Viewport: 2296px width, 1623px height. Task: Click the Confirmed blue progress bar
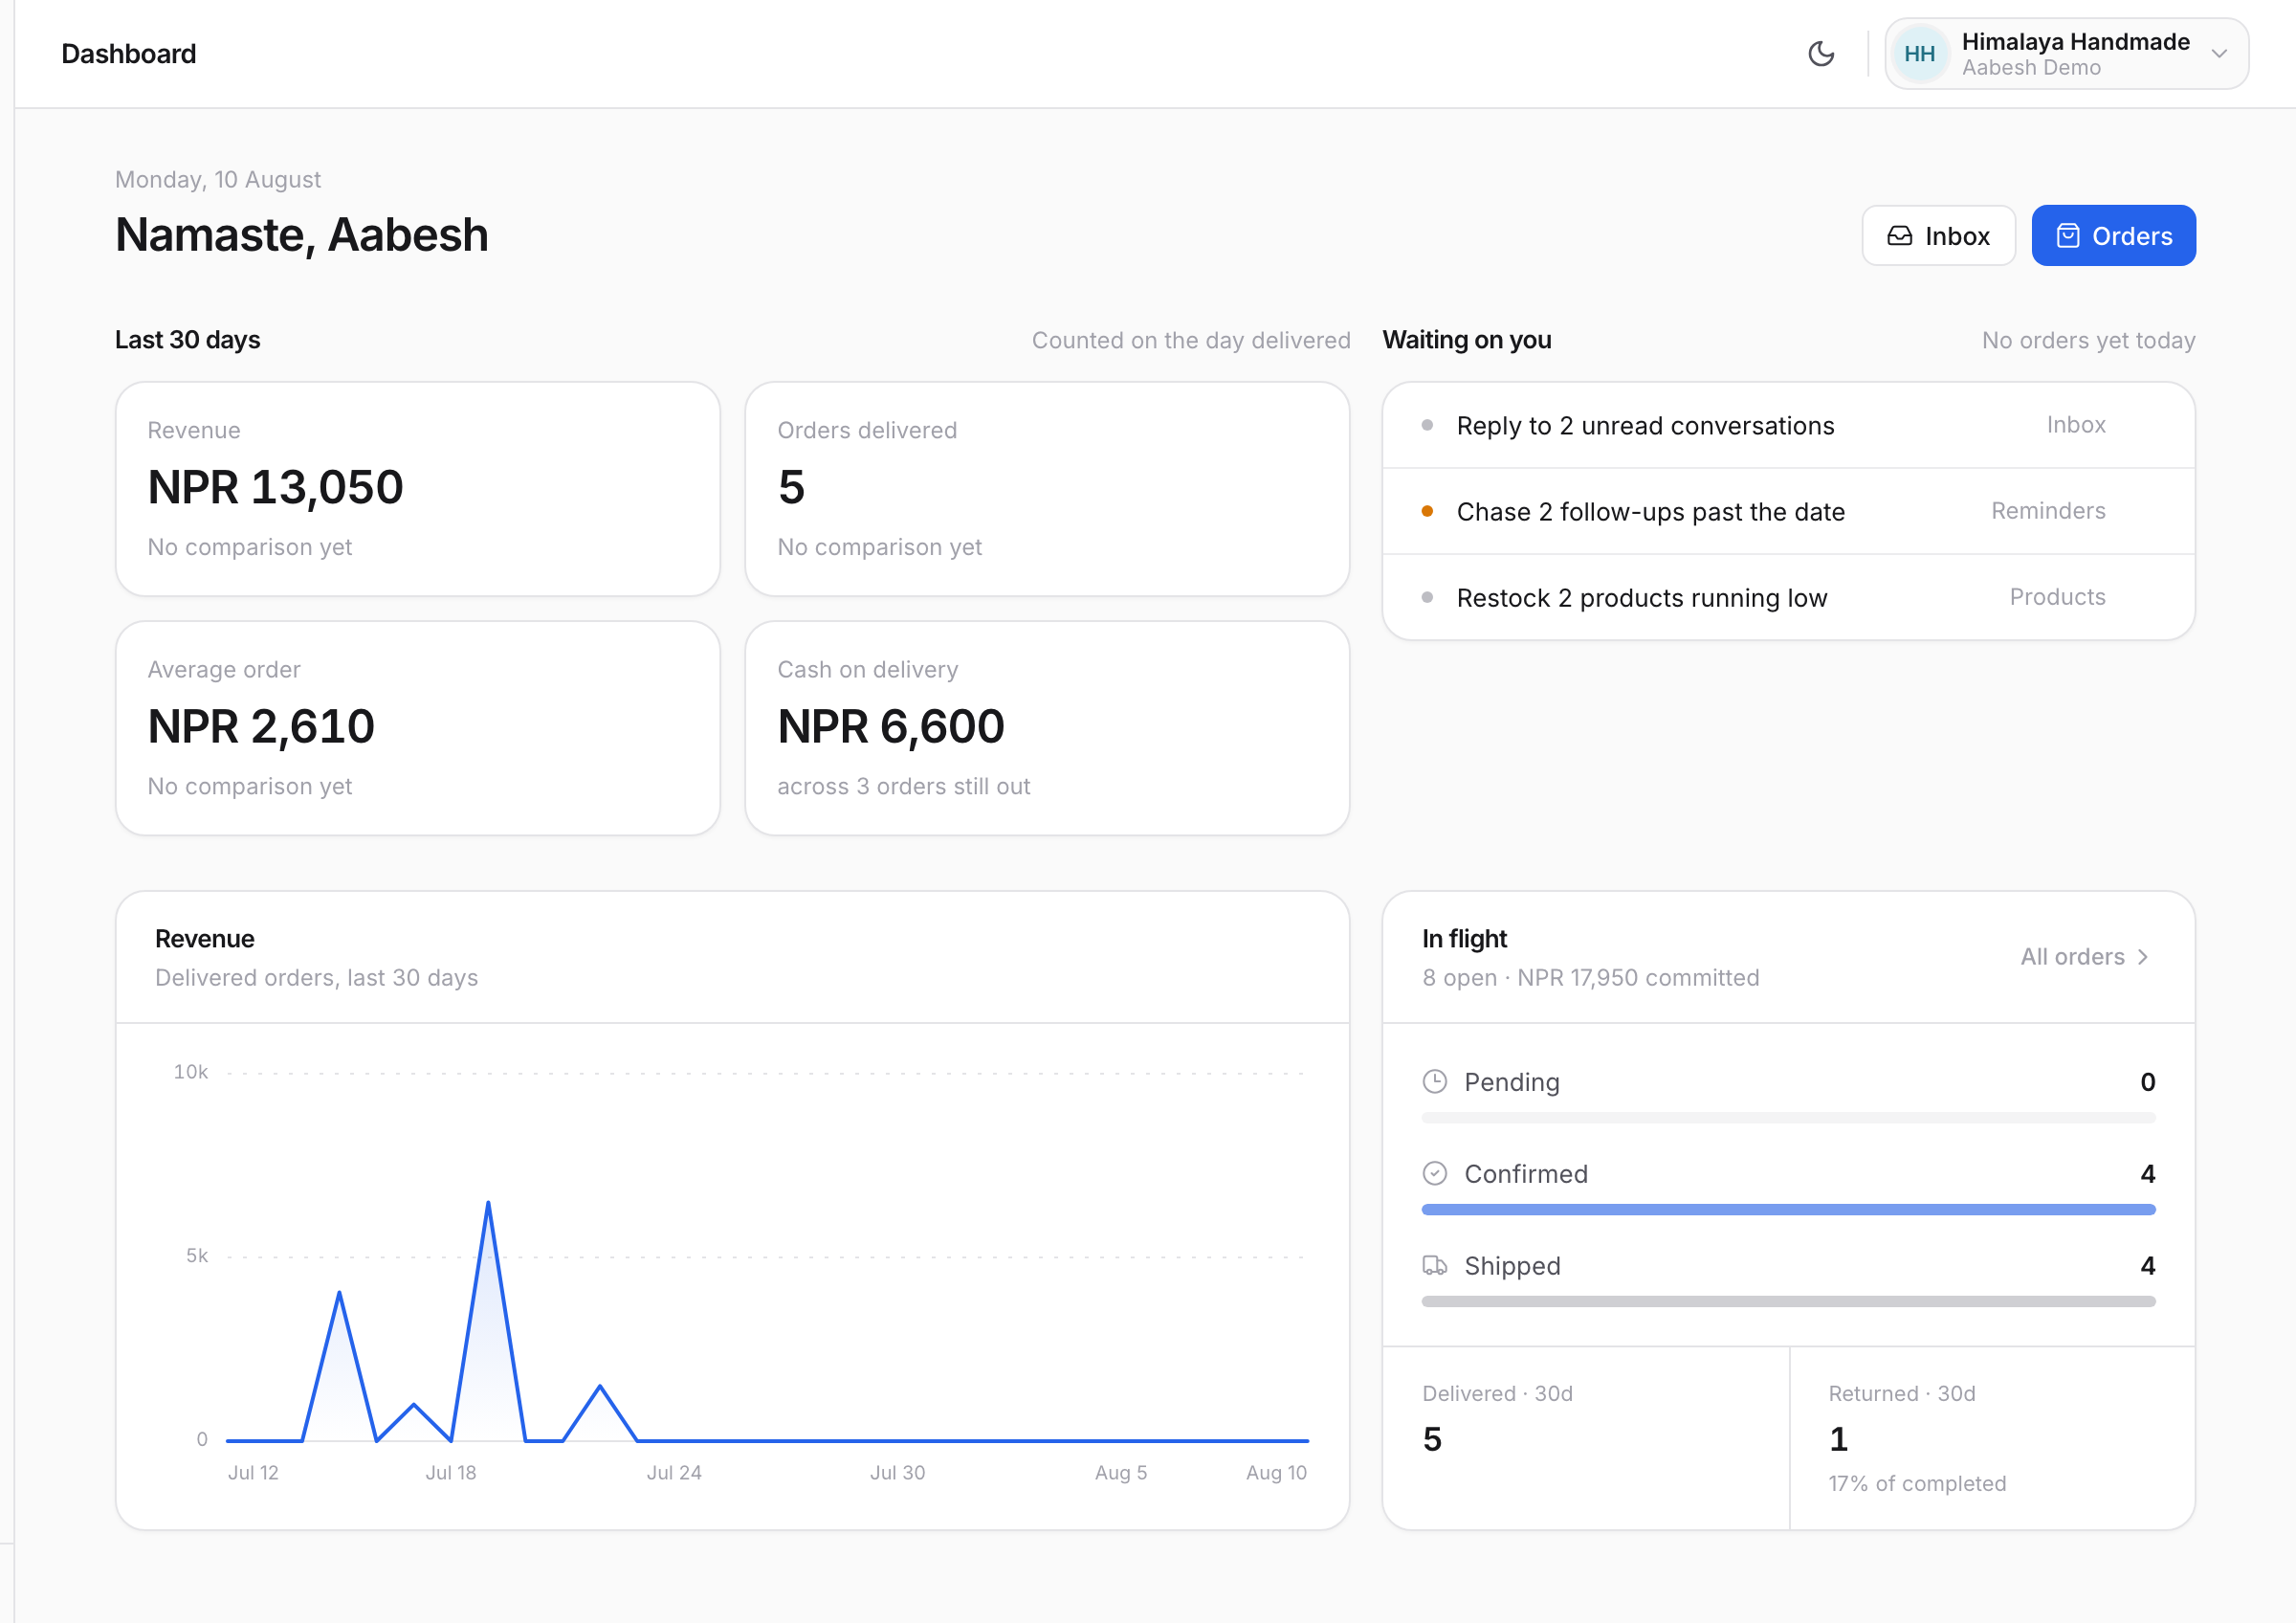click(x=1788, y=1210)
